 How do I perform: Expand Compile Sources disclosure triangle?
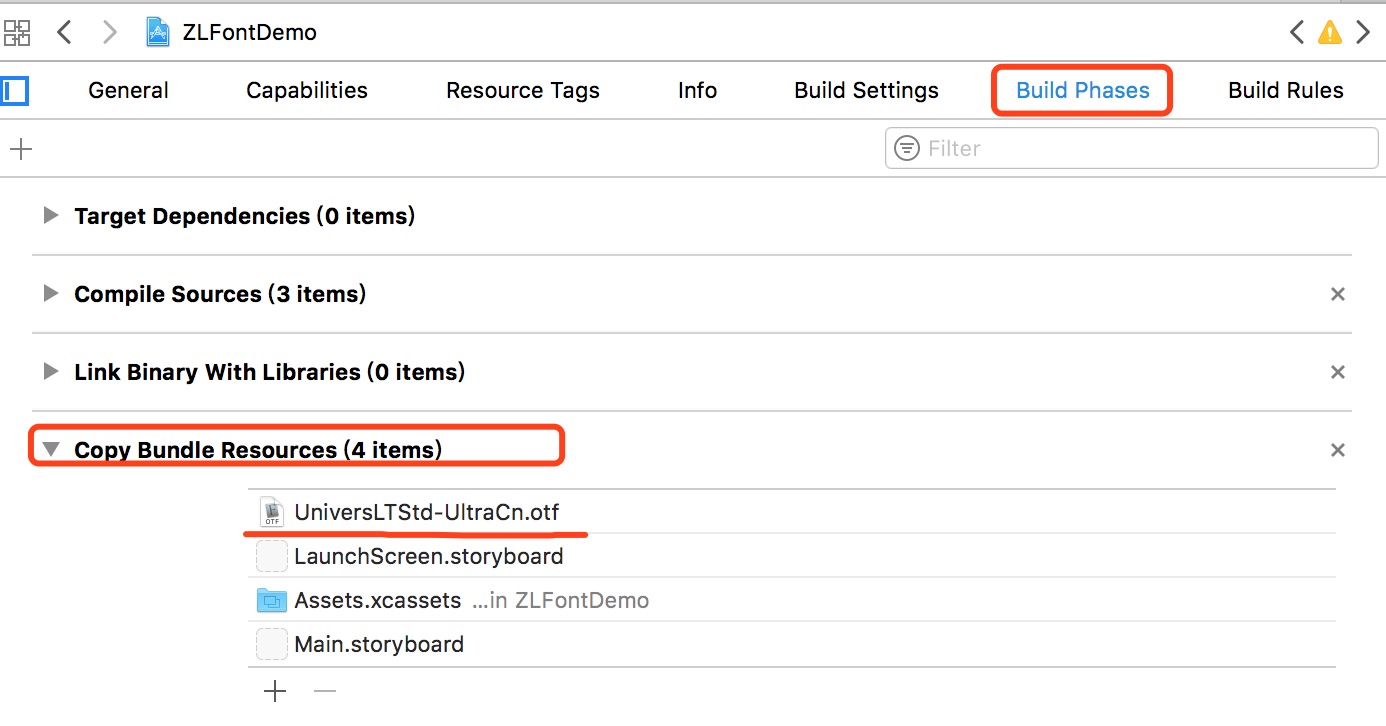coord(50,294)
